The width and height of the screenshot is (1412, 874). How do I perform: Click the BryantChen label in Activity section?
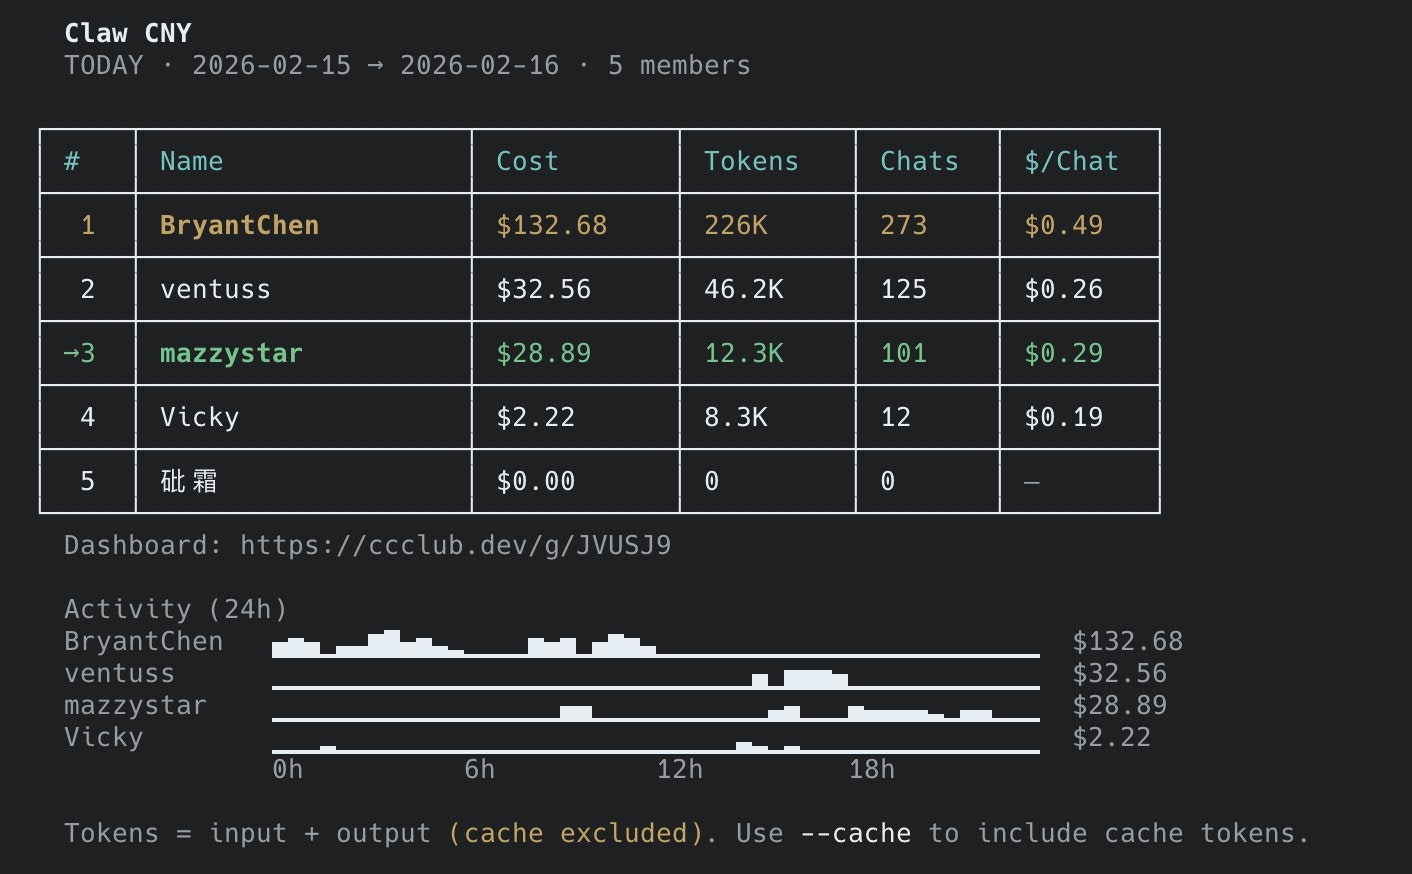pyautogui.click(x=144, y=641)
